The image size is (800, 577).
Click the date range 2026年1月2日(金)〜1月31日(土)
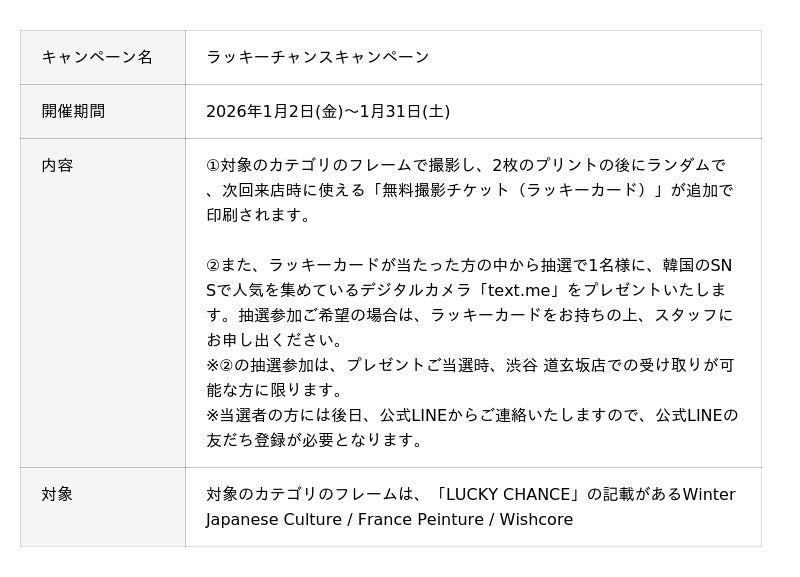pyautogui.click(x=327, y=111)
